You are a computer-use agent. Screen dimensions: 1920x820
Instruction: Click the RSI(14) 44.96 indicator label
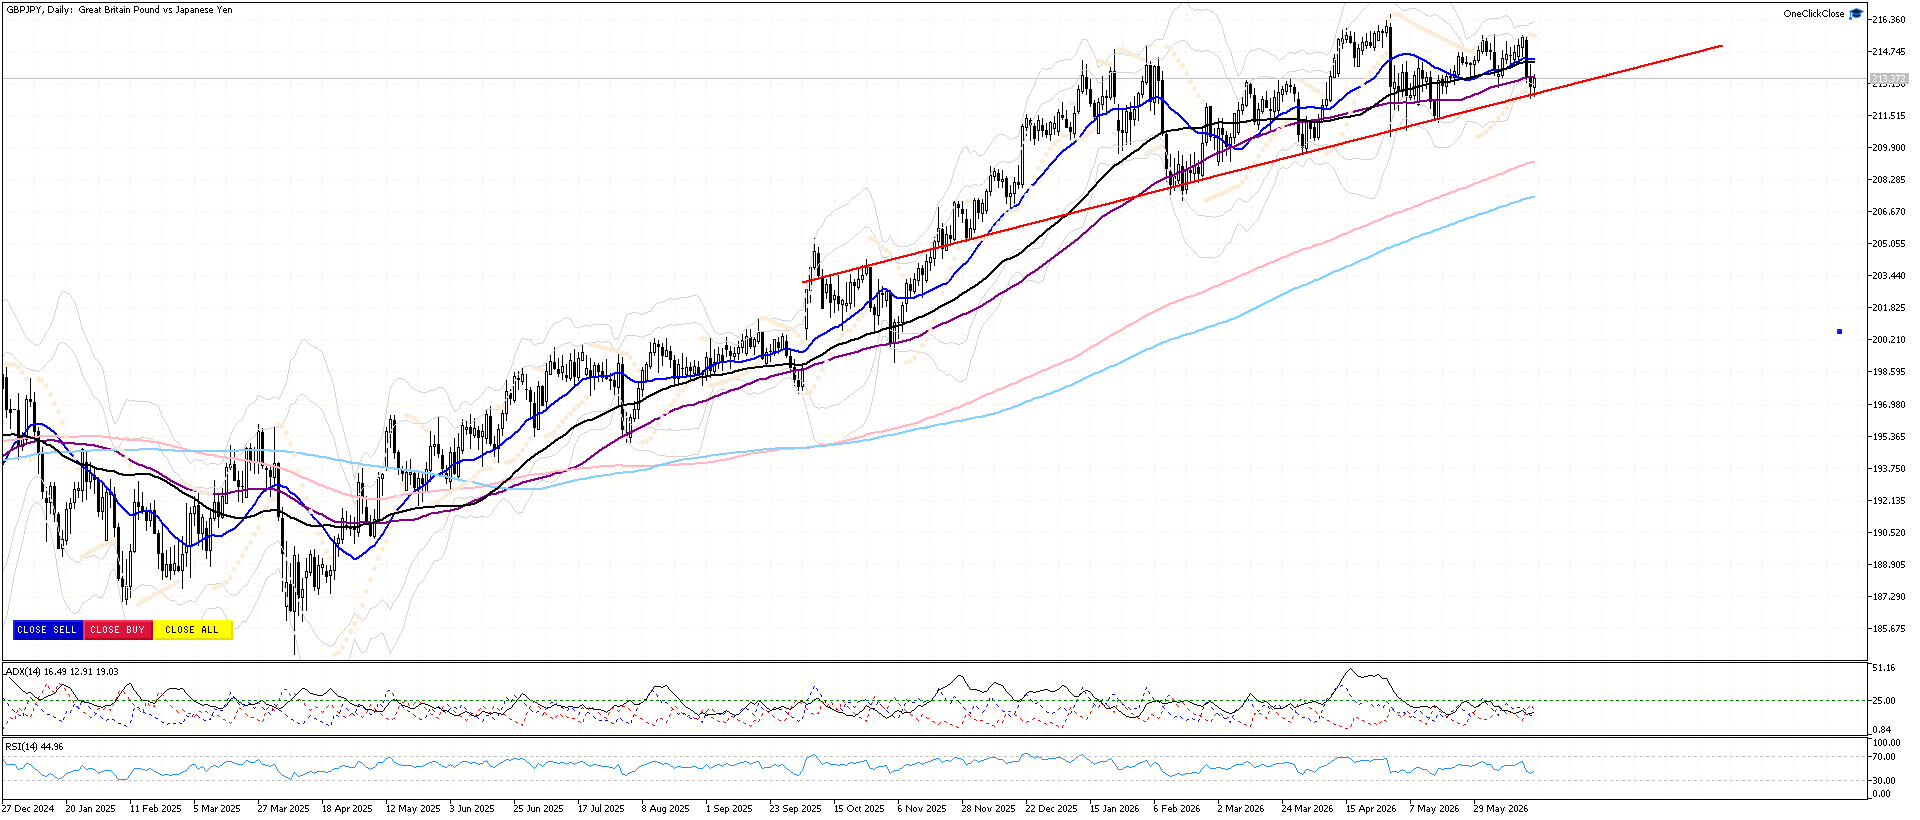click(x=35, y=747)
